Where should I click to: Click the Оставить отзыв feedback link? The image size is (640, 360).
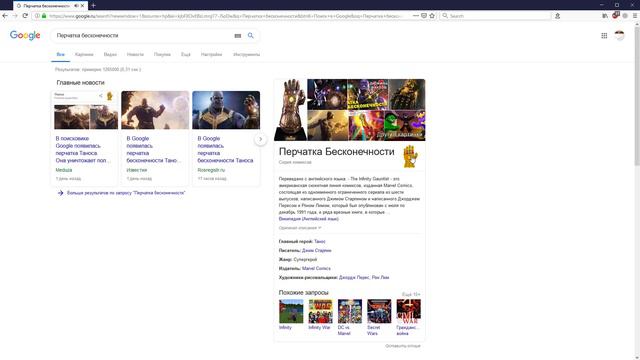pos(402,346)
